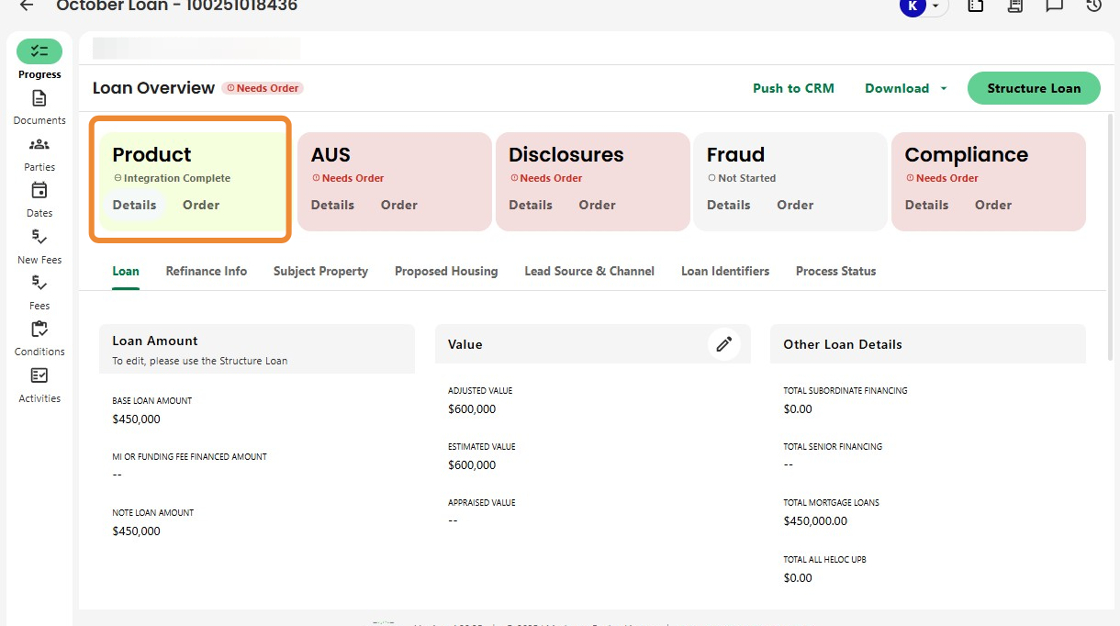Open the user K avatar dropdown
Image resolution: width=1120 pixels, height=626 pixels.
[922, 7]
